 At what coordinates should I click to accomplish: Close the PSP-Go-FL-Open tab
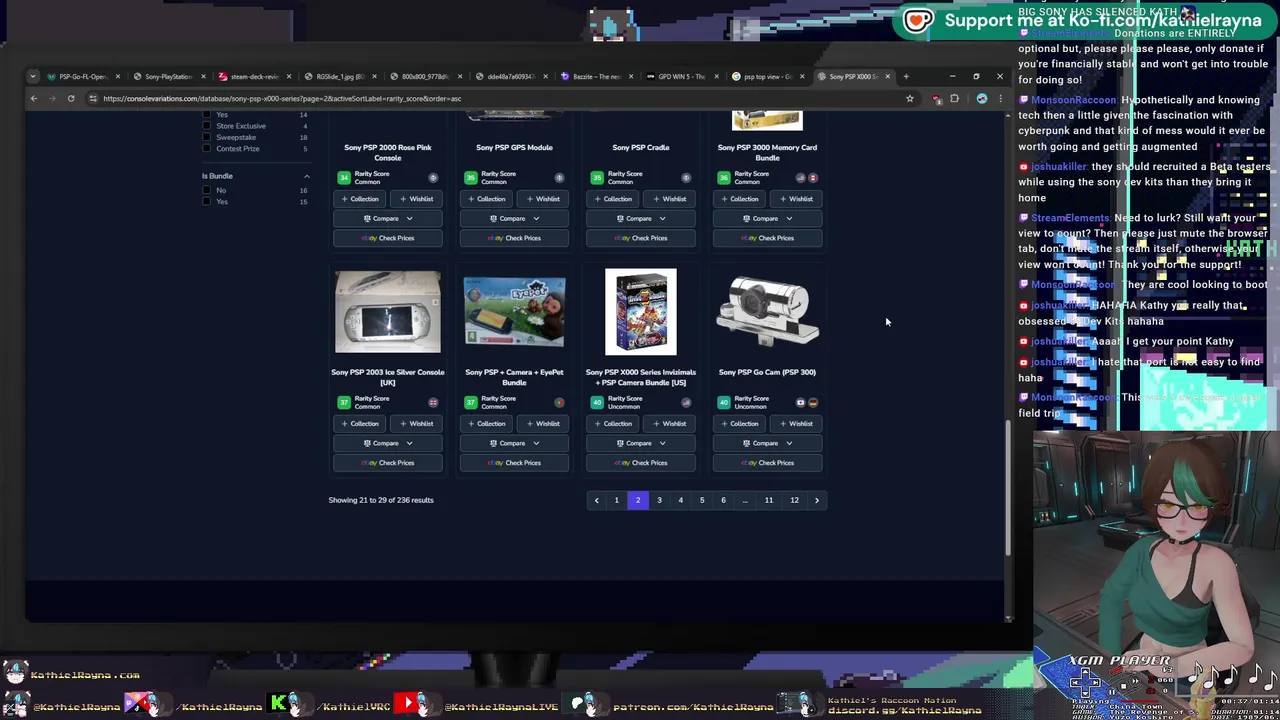pos(117,76)
